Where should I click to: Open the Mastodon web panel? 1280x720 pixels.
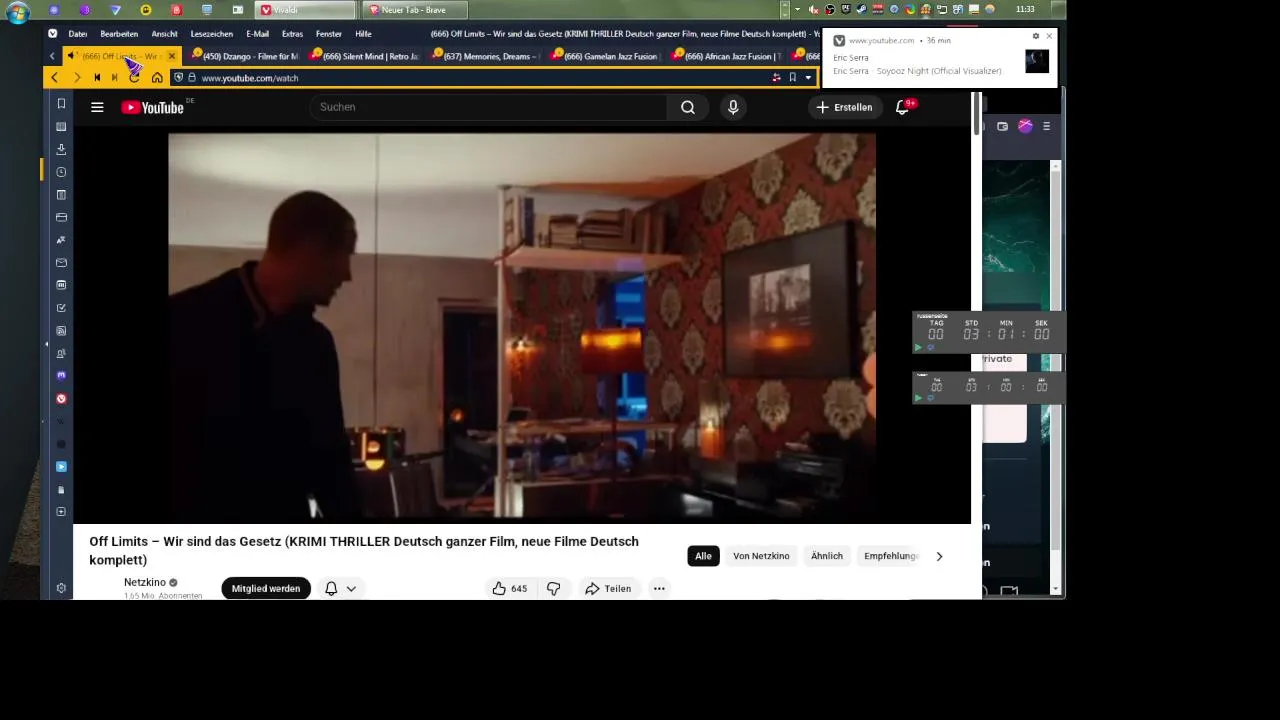61,376
